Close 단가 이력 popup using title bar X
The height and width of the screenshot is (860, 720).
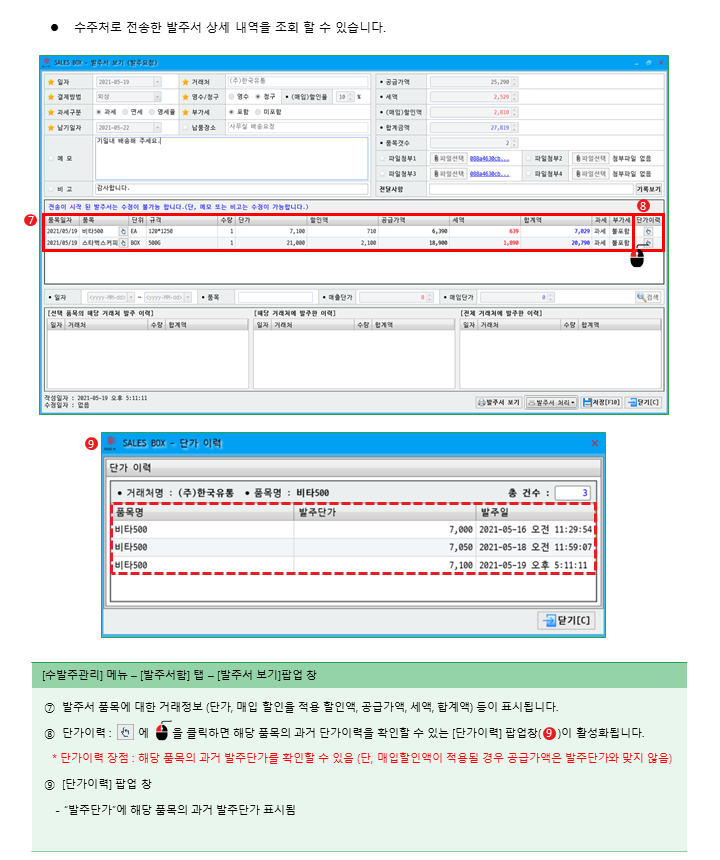pos(594,443)
